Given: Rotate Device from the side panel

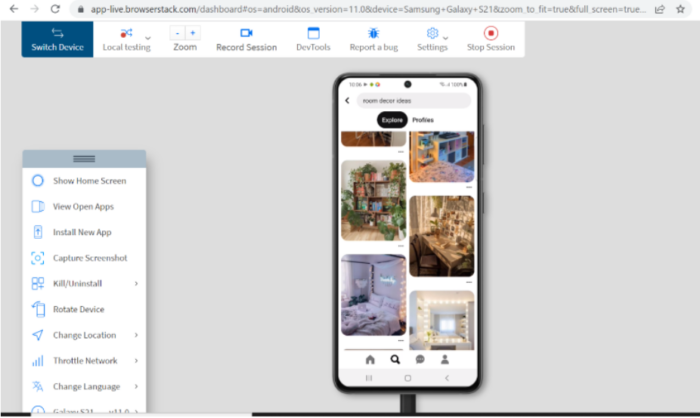Looking at the screenshot, I should 84,309.
